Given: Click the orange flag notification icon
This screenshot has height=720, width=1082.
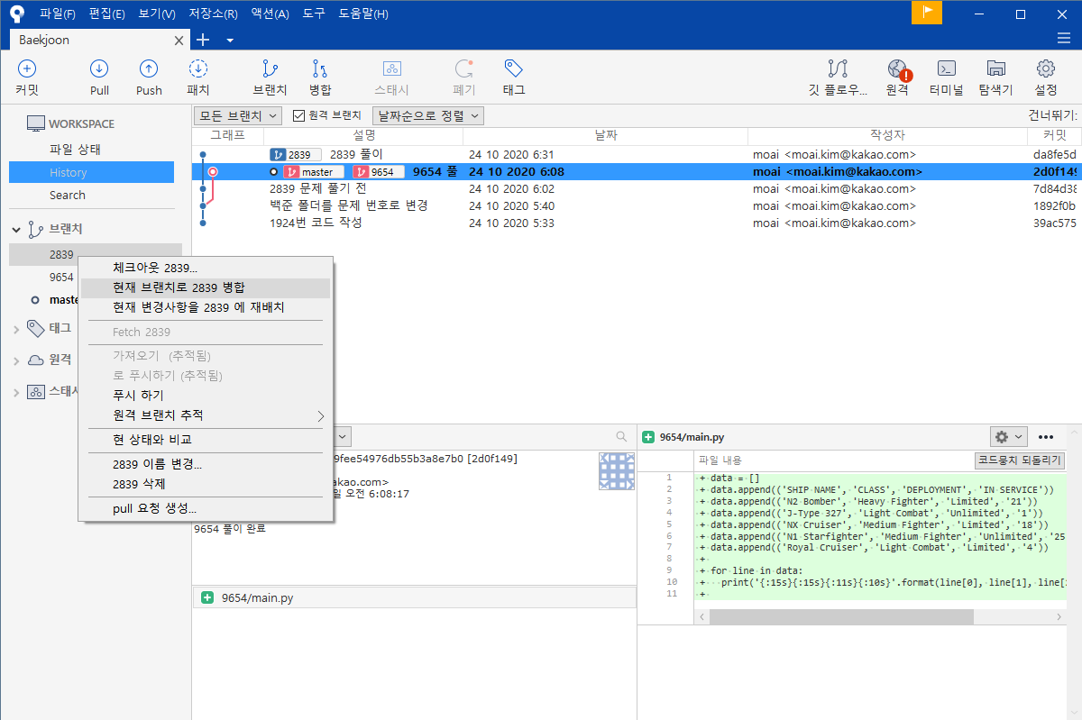Looking at the screenshot, I should coord(927,12).
